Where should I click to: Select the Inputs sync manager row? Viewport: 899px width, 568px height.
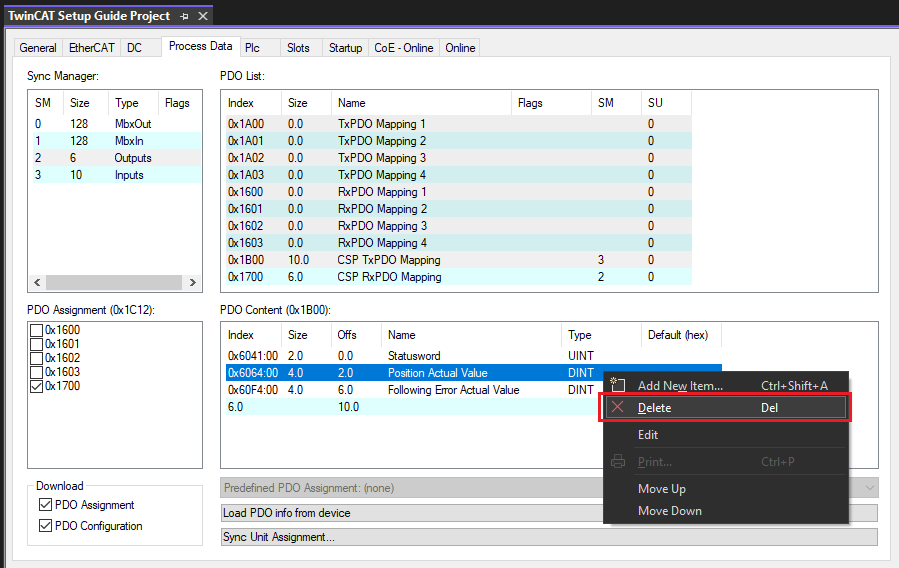[116, 175]
